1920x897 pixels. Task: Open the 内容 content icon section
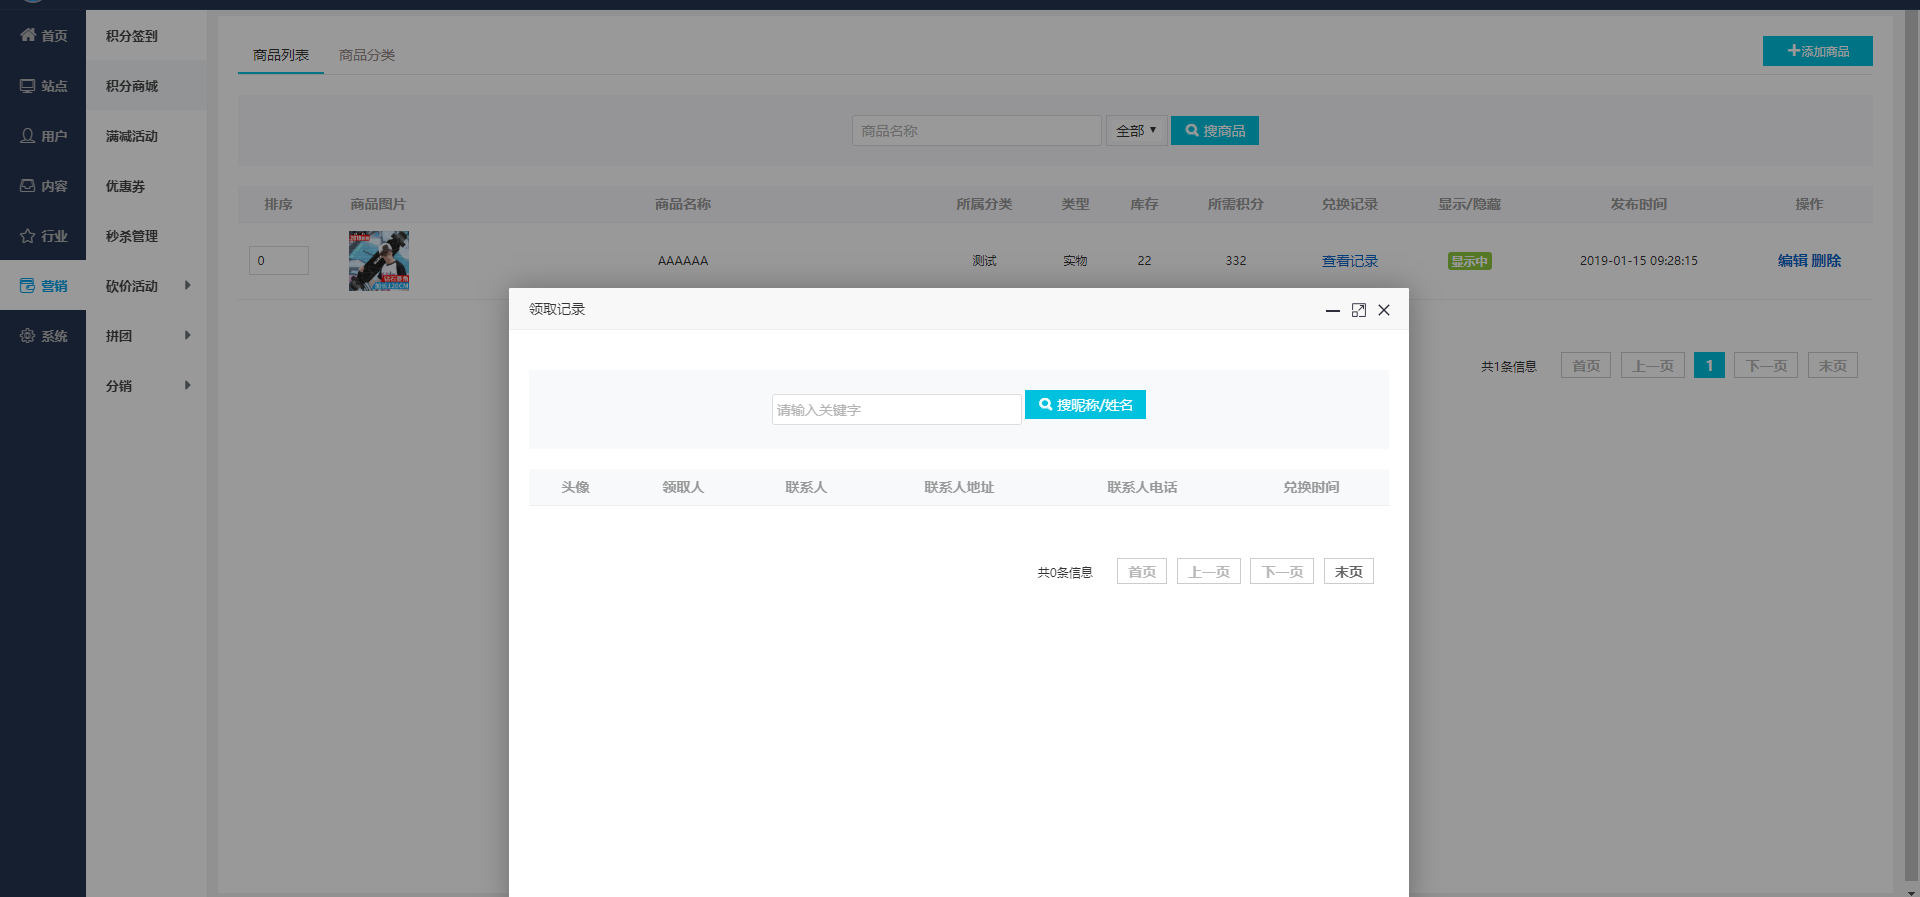pyautogui.click(x=28, y=186)
